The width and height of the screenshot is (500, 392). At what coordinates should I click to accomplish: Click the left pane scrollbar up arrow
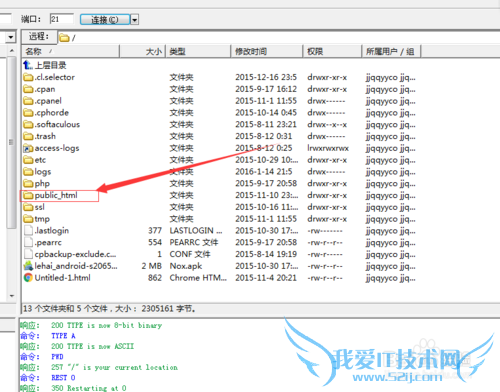tap(12, 51)
